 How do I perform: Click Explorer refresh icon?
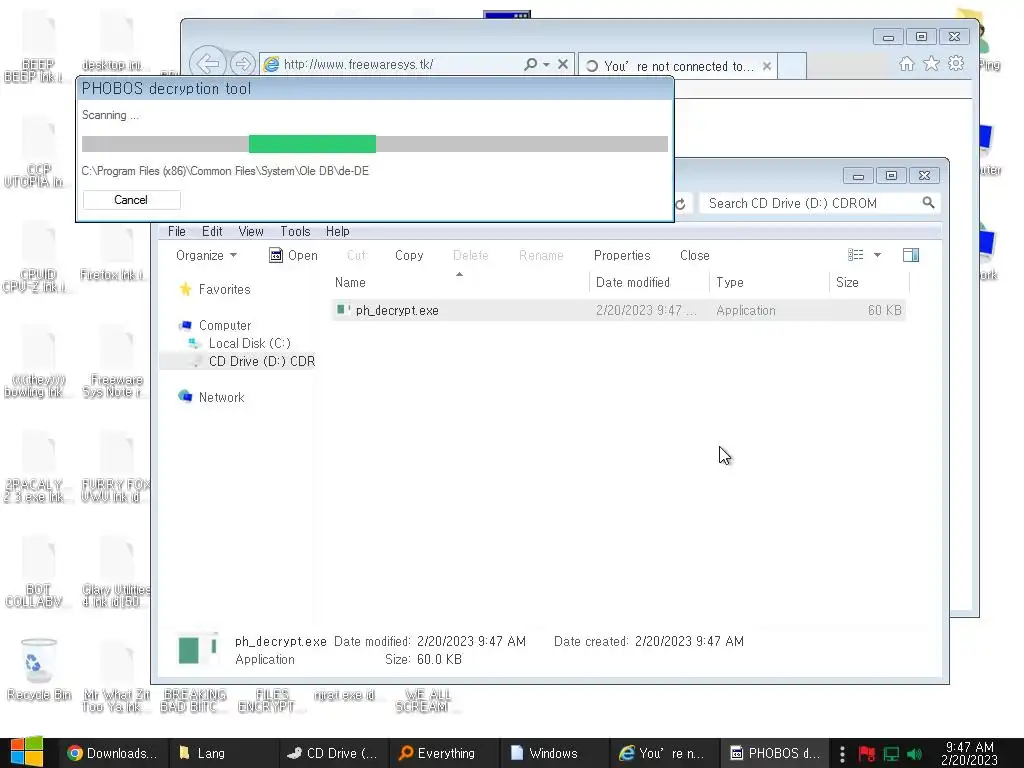(680, 204)
